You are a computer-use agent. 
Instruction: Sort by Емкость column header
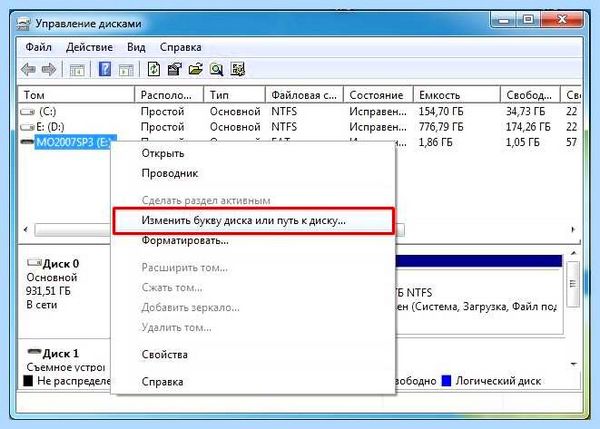pyautogui.click(x=457, y=95)
